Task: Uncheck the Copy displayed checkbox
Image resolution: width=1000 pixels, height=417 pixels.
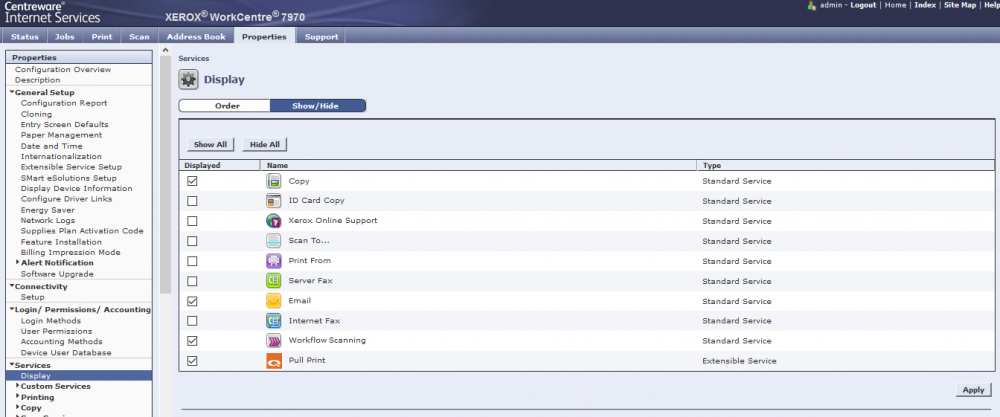Action: click(192, 181)
